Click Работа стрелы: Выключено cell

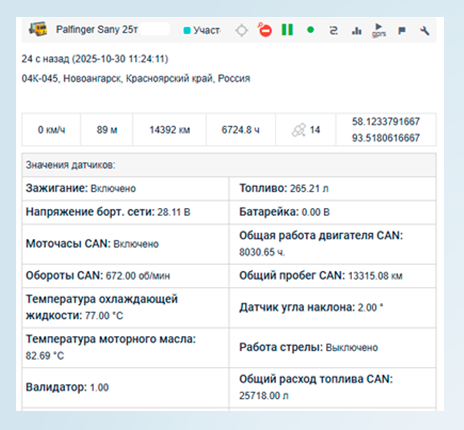tap(332, 347)
